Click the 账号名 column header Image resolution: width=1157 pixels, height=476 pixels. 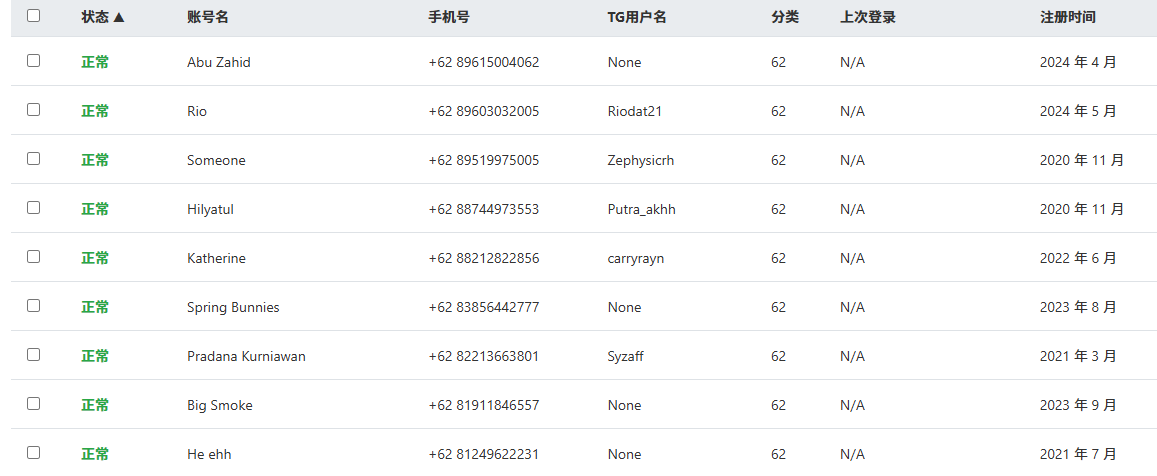(208, 17)
